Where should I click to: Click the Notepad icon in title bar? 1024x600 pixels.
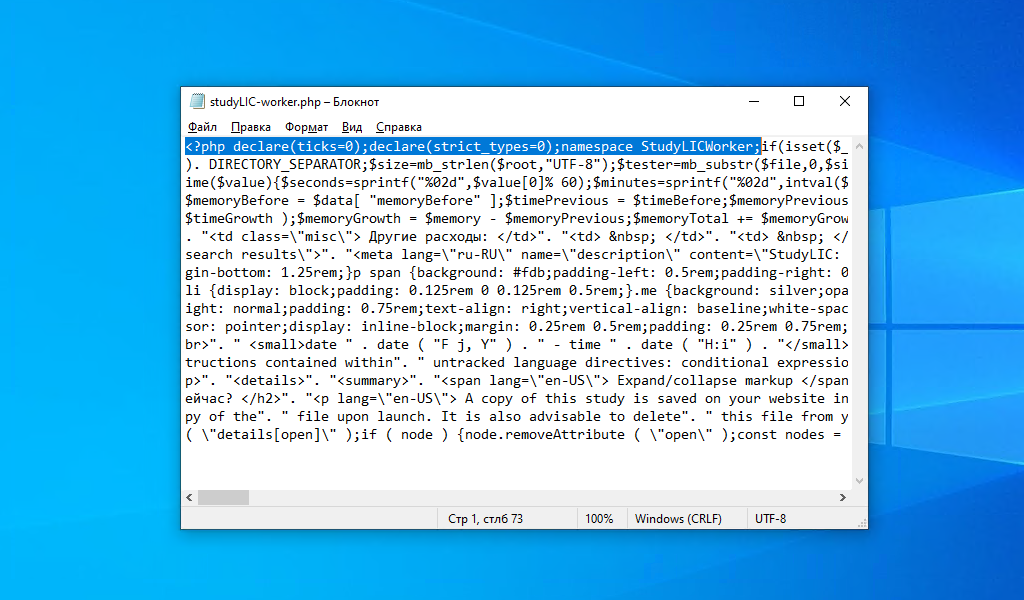(197, 101)
